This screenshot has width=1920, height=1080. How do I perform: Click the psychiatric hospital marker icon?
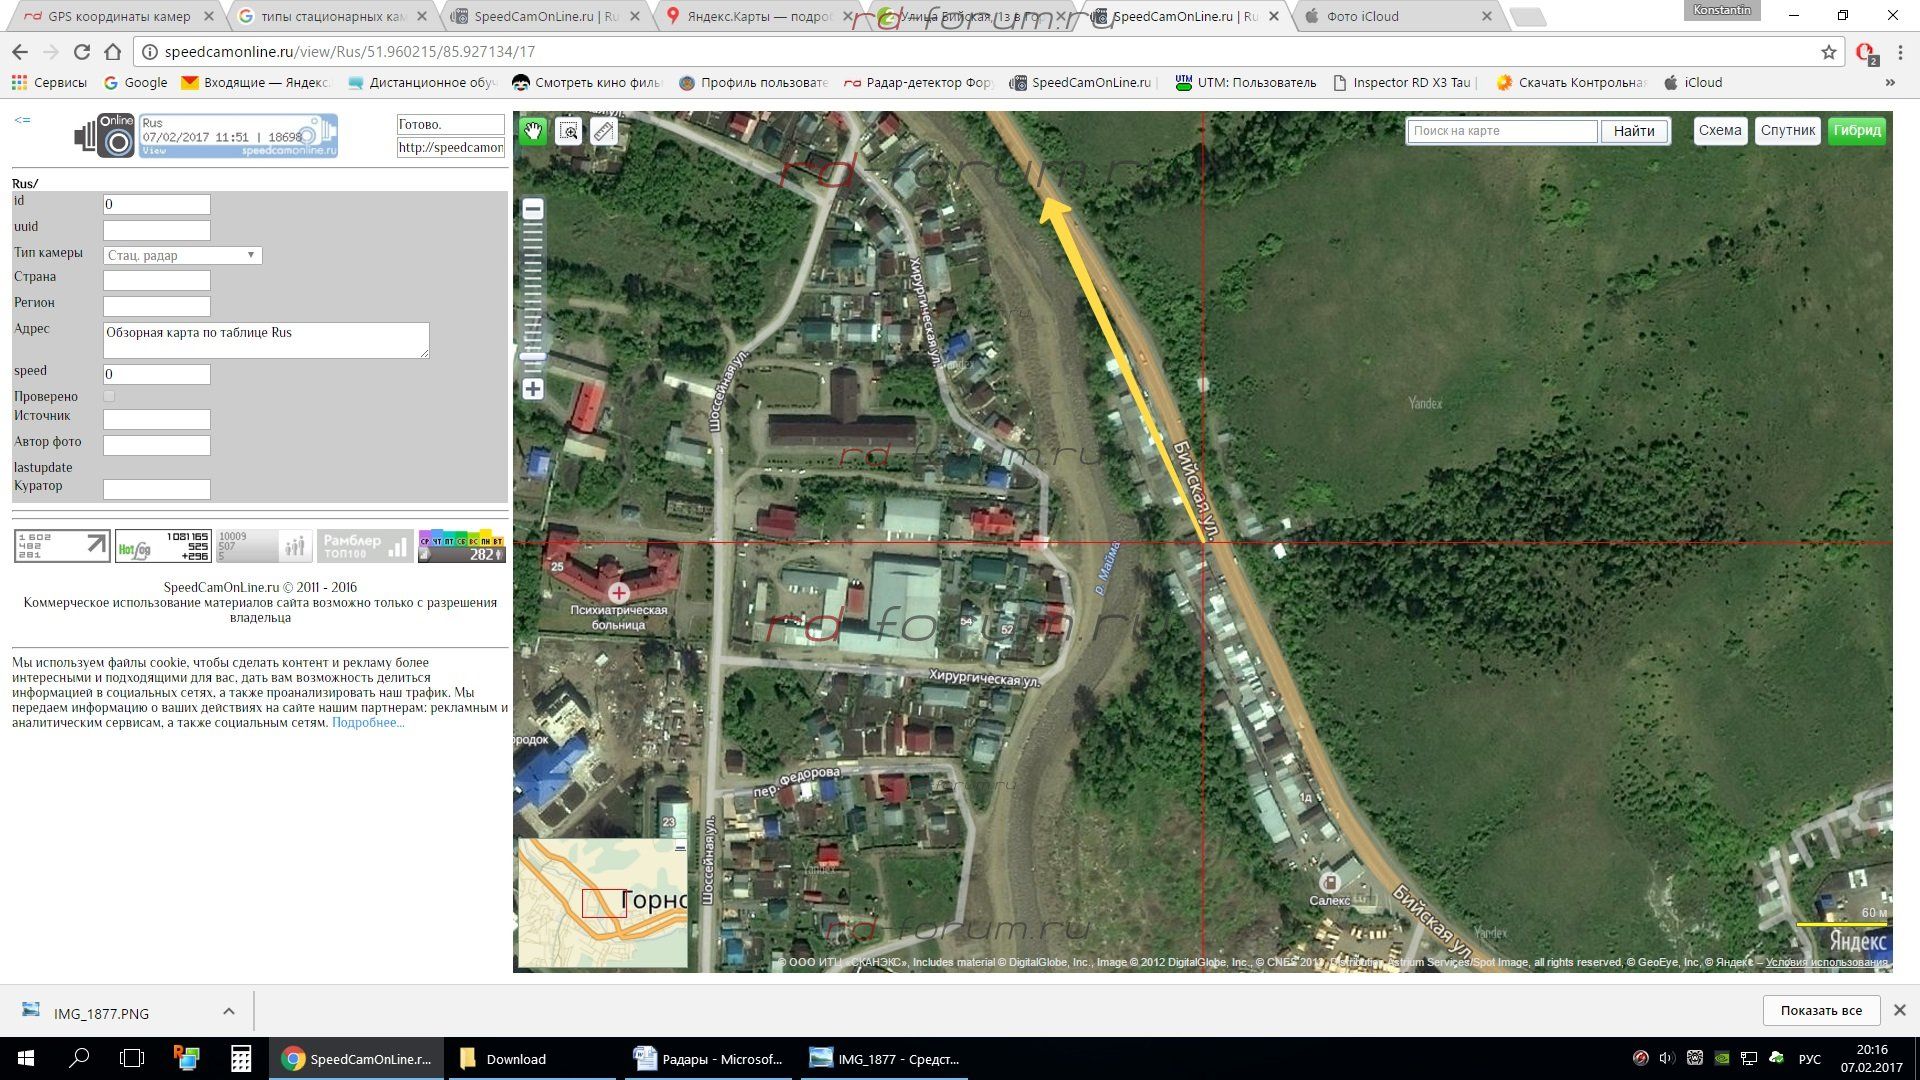[618, 592]
